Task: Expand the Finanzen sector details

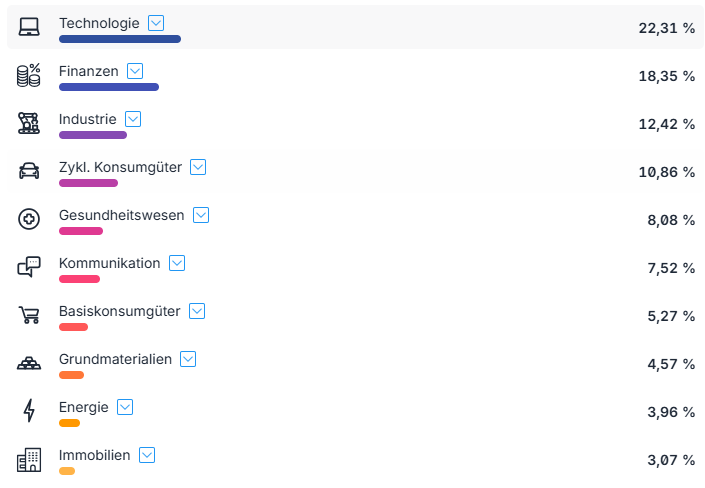Action: pyautogui.click(x=135, y=71)
